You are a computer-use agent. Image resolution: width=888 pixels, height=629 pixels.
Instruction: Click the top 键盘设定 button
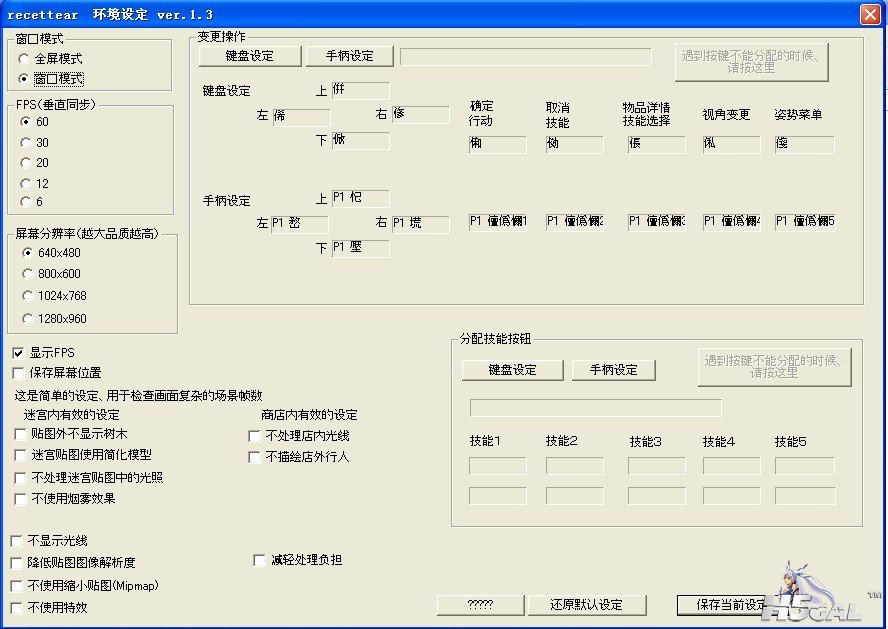249,56
